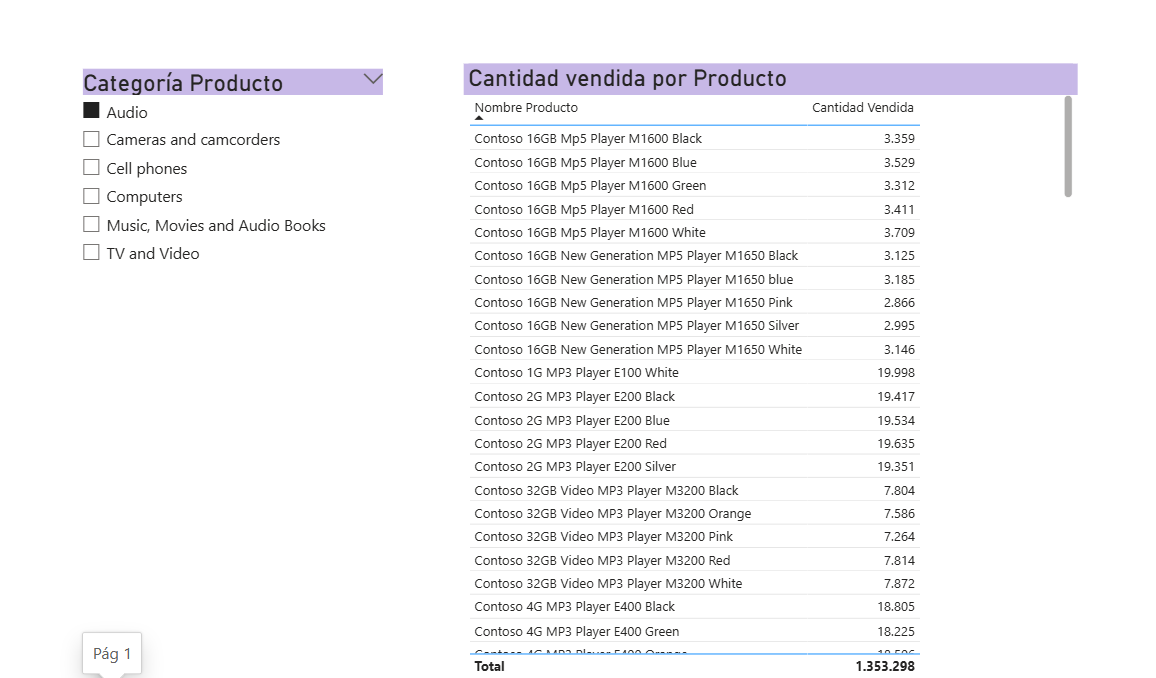Select row Contoso 2G MP3 Player E200 Red

(694, 444)
